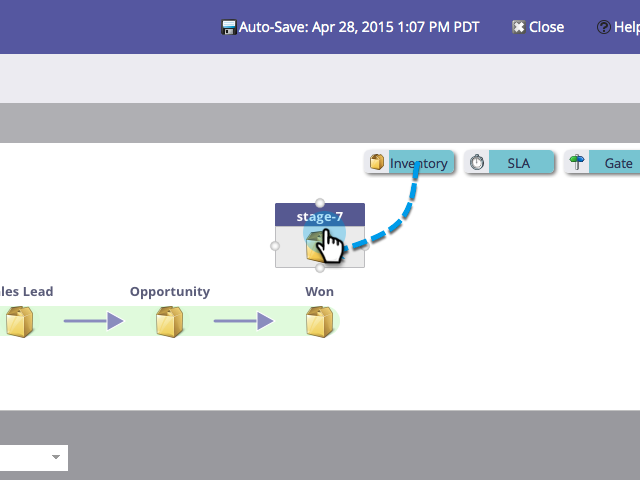This screenshot has height=480, width=640.
Task: Click the bottom connector handle of stage-7
Action: (320, 268)
